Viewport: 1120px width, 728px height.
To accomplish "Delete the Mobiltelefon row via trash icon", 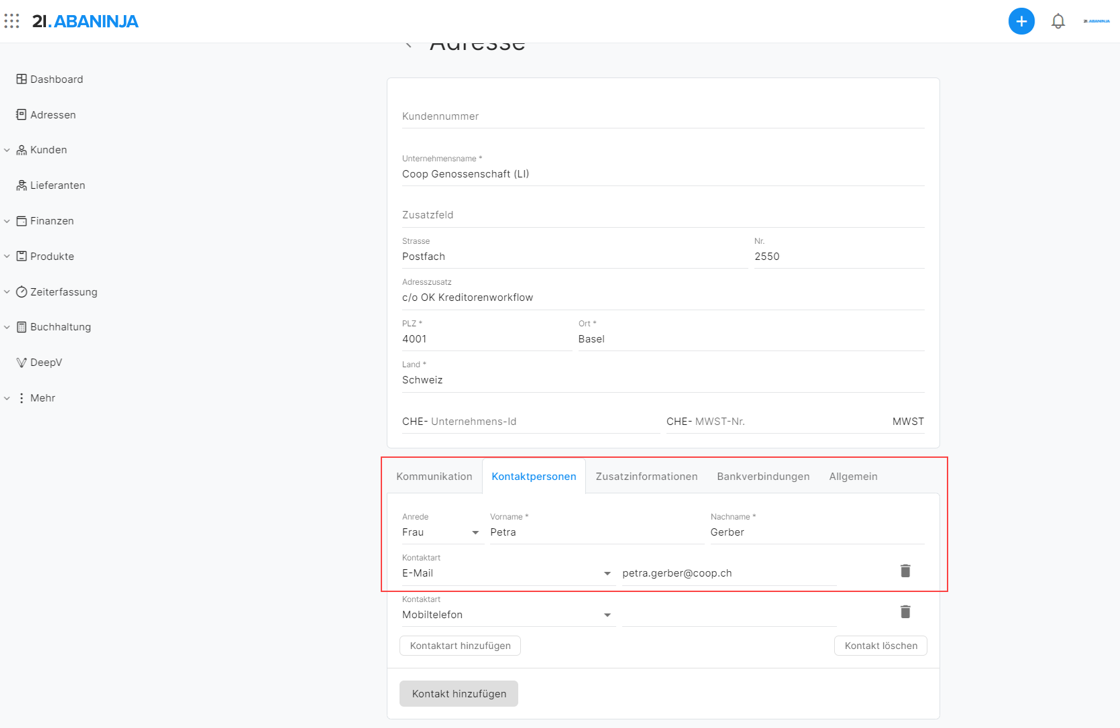I will 905,612.
